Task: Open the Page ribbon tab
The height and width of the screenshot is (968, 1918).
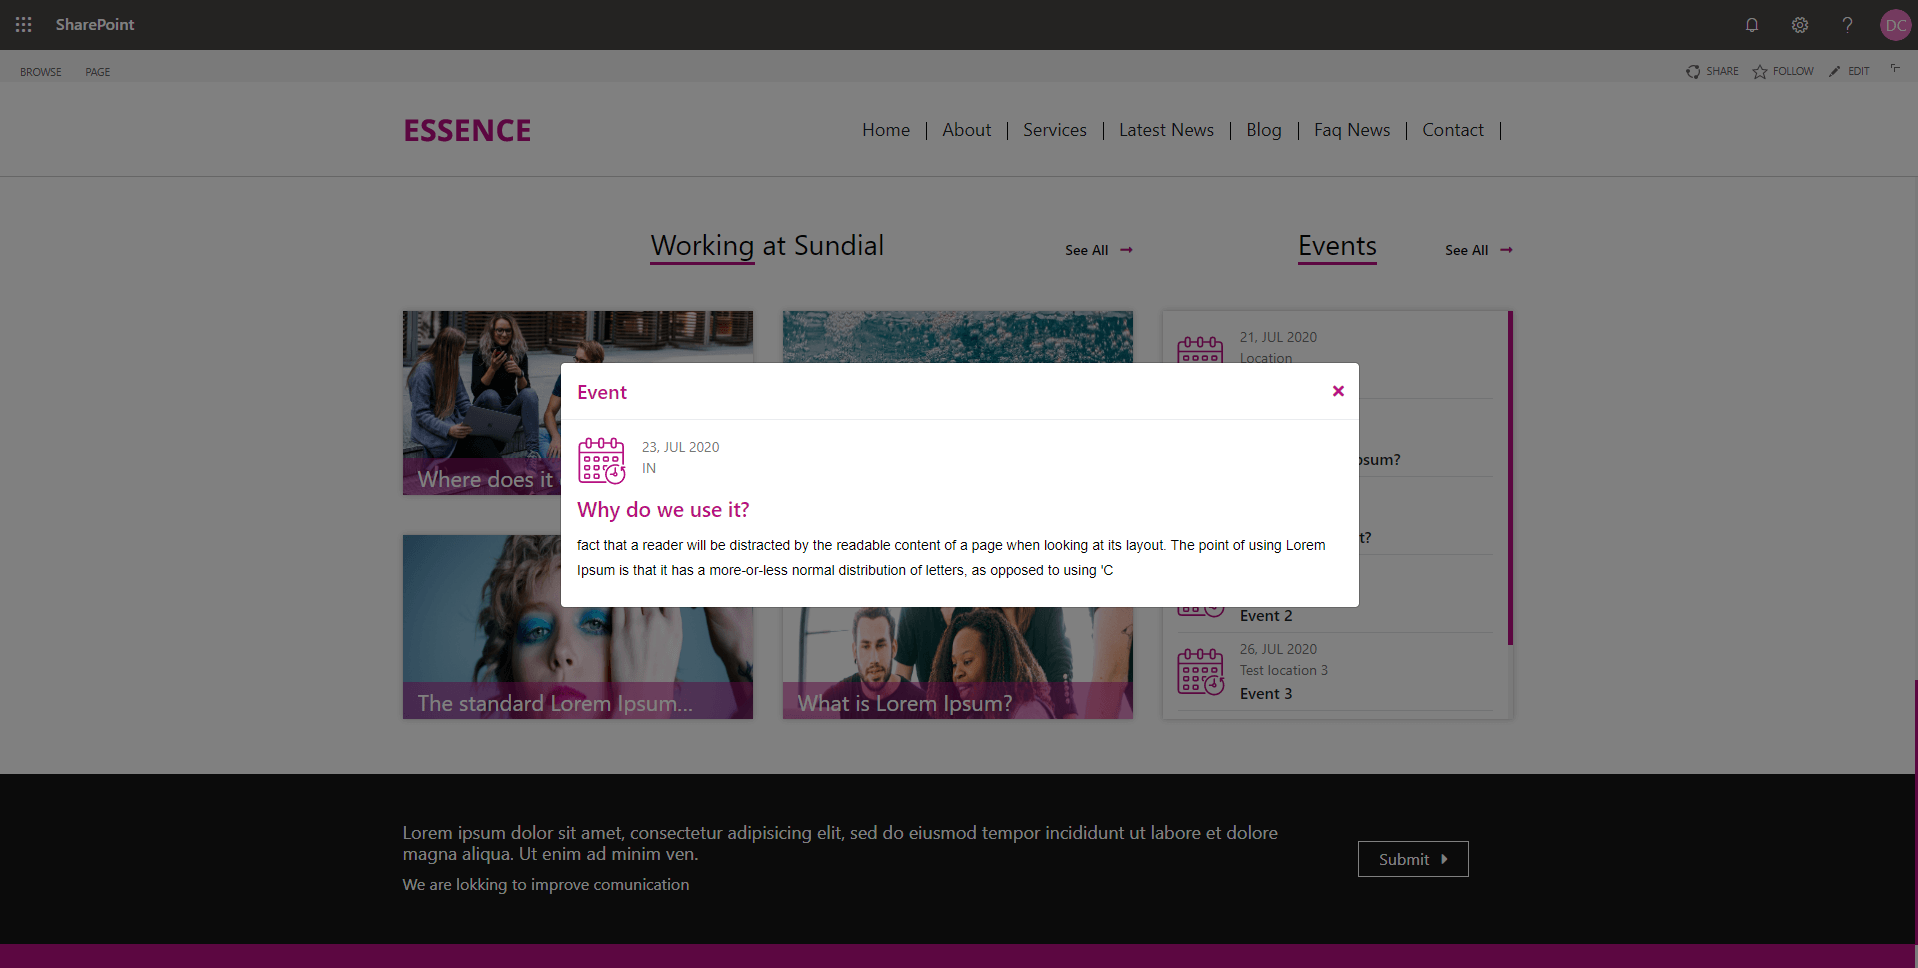Action: [98, 72]
